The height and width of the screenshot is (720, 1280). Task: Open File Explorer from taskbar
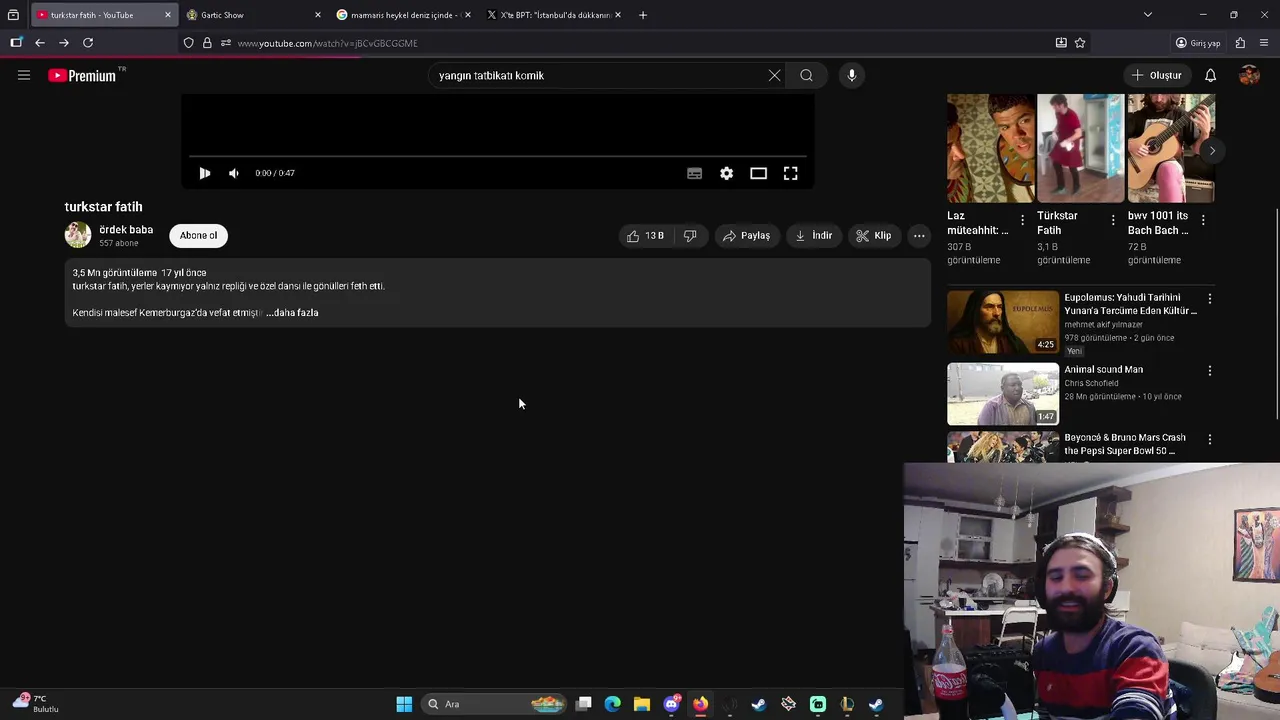tap(642, 704)
